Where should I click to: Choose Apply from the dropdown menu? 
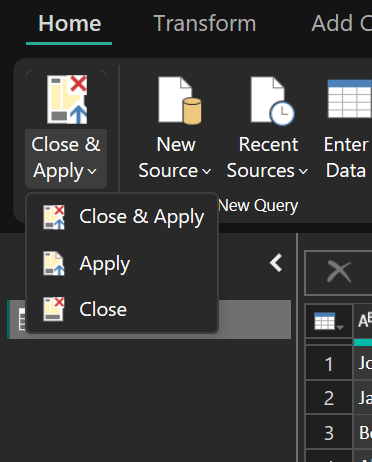tap(122, 263)
